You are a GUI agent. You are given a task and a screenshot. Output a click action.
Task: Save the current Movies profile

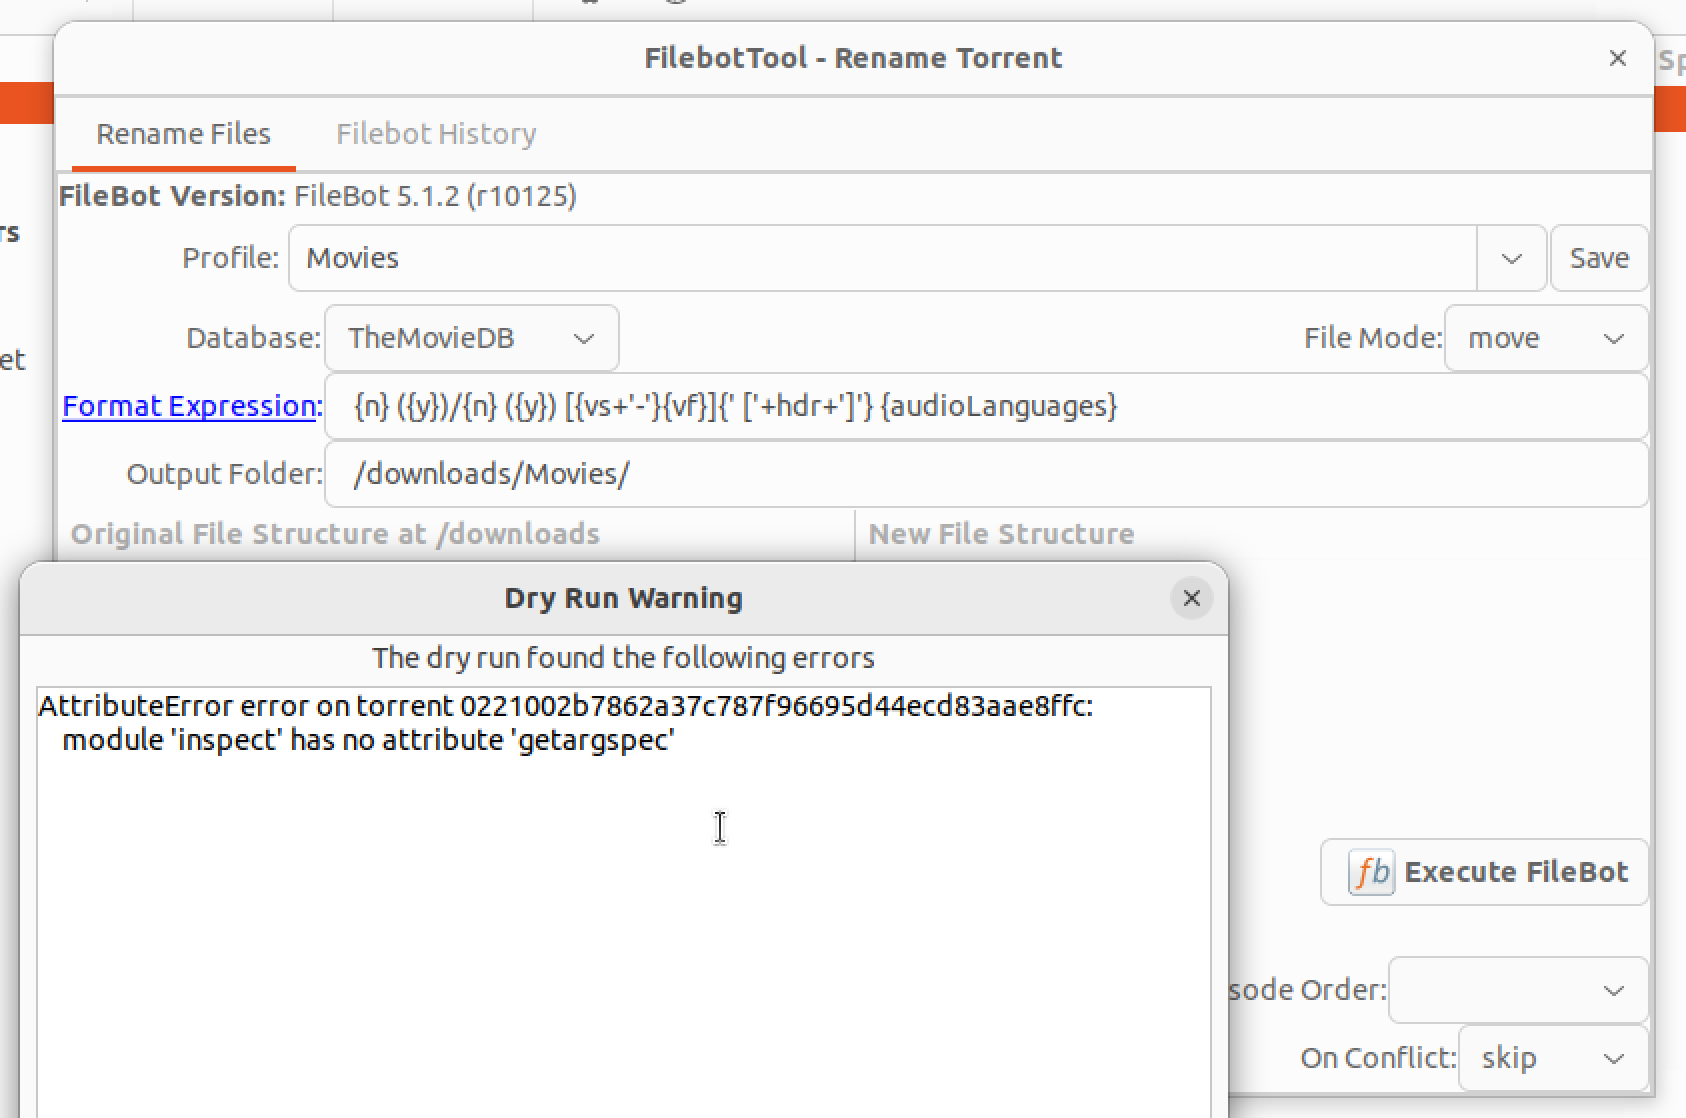click(1598, 258)
